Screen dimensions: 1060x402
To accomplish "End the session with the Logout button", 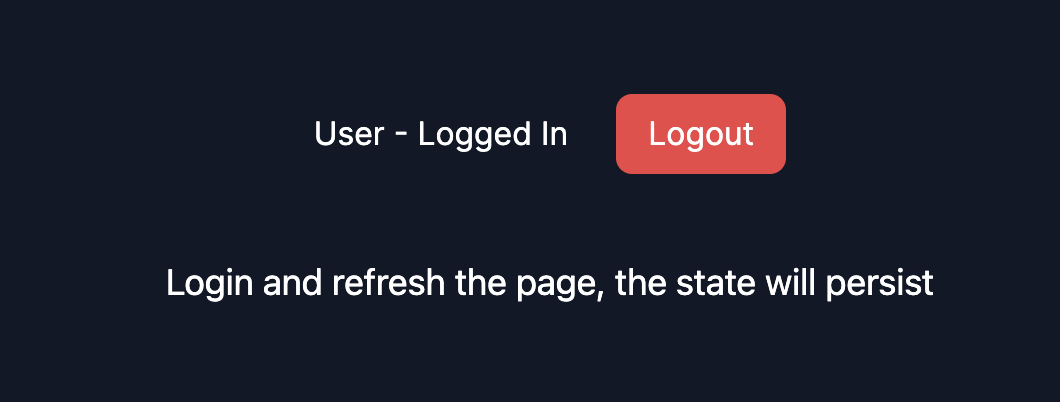I will point(700,134).
